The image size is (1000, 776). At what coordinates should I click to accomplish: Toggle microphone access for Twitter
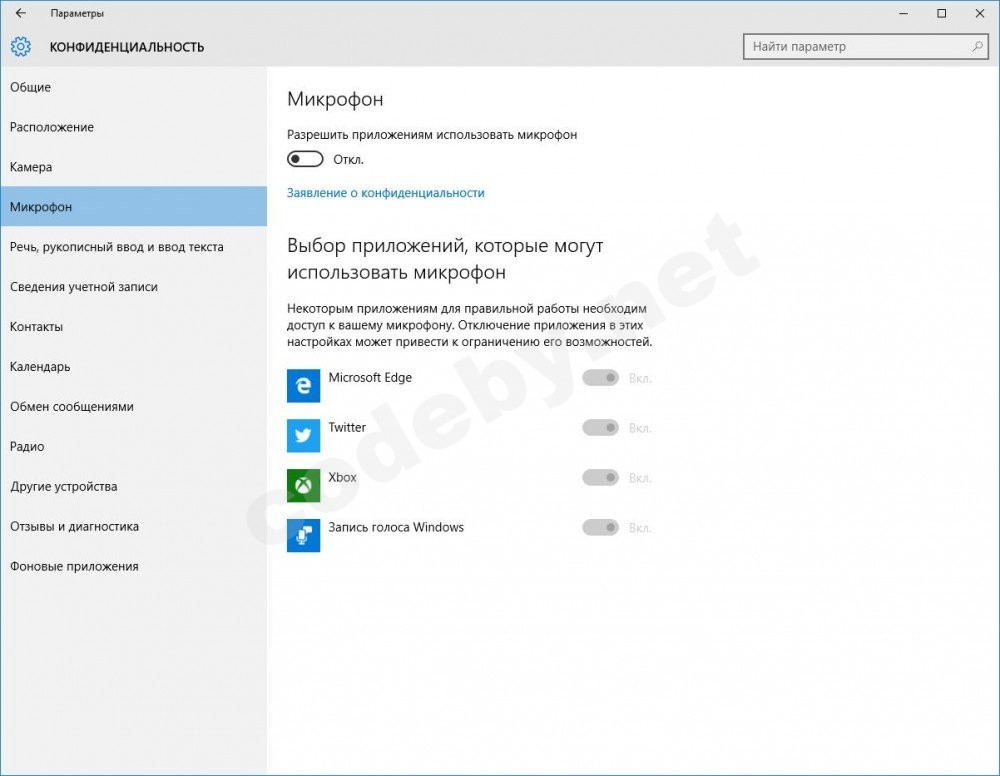coord(600,428)
